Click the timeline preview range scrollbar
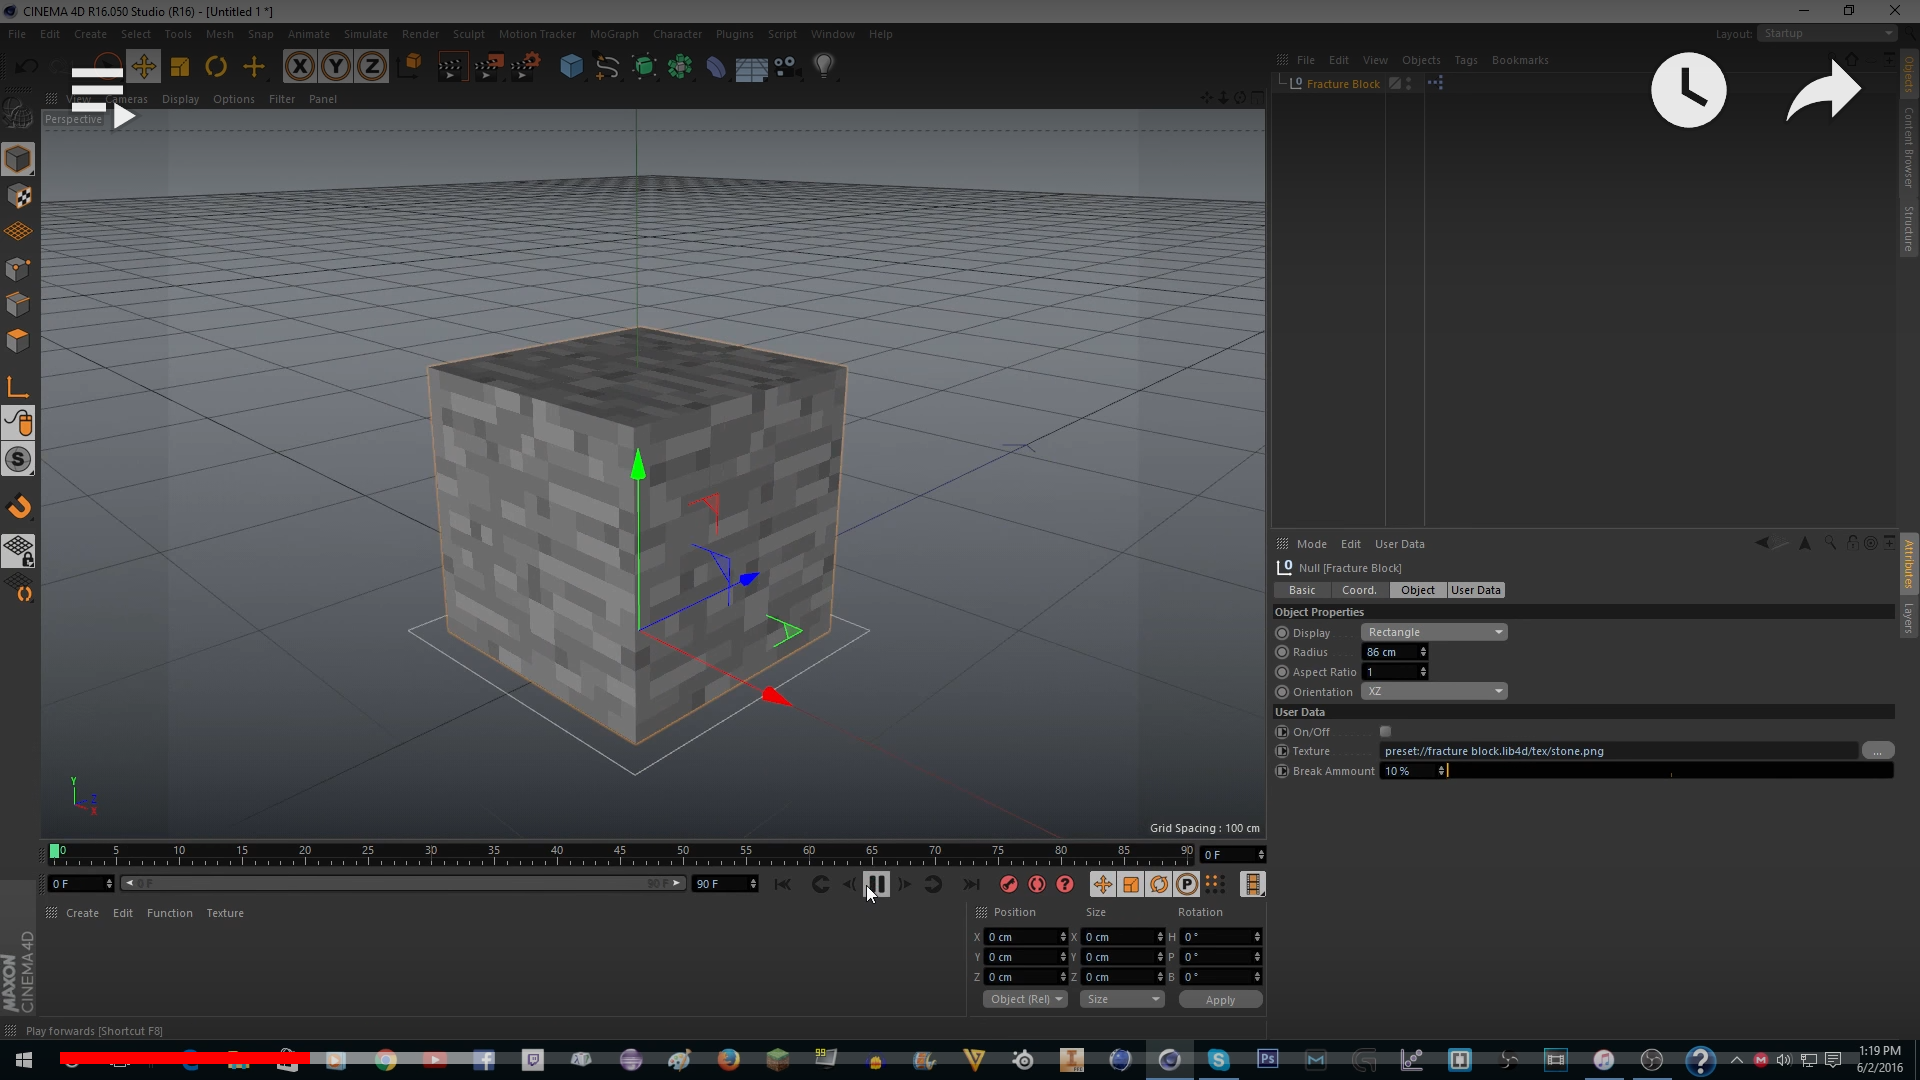 point(402,884)
